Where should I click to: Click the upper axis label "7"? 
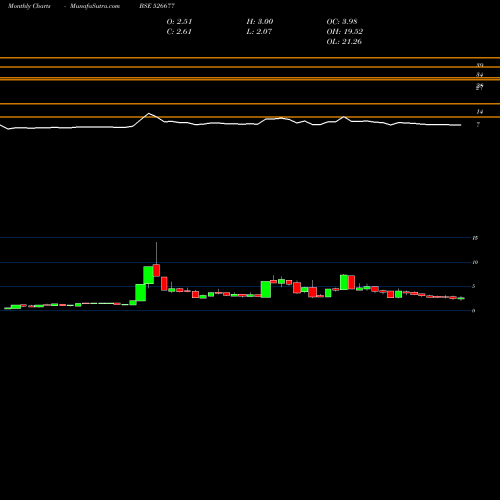(x=478, y=125)
